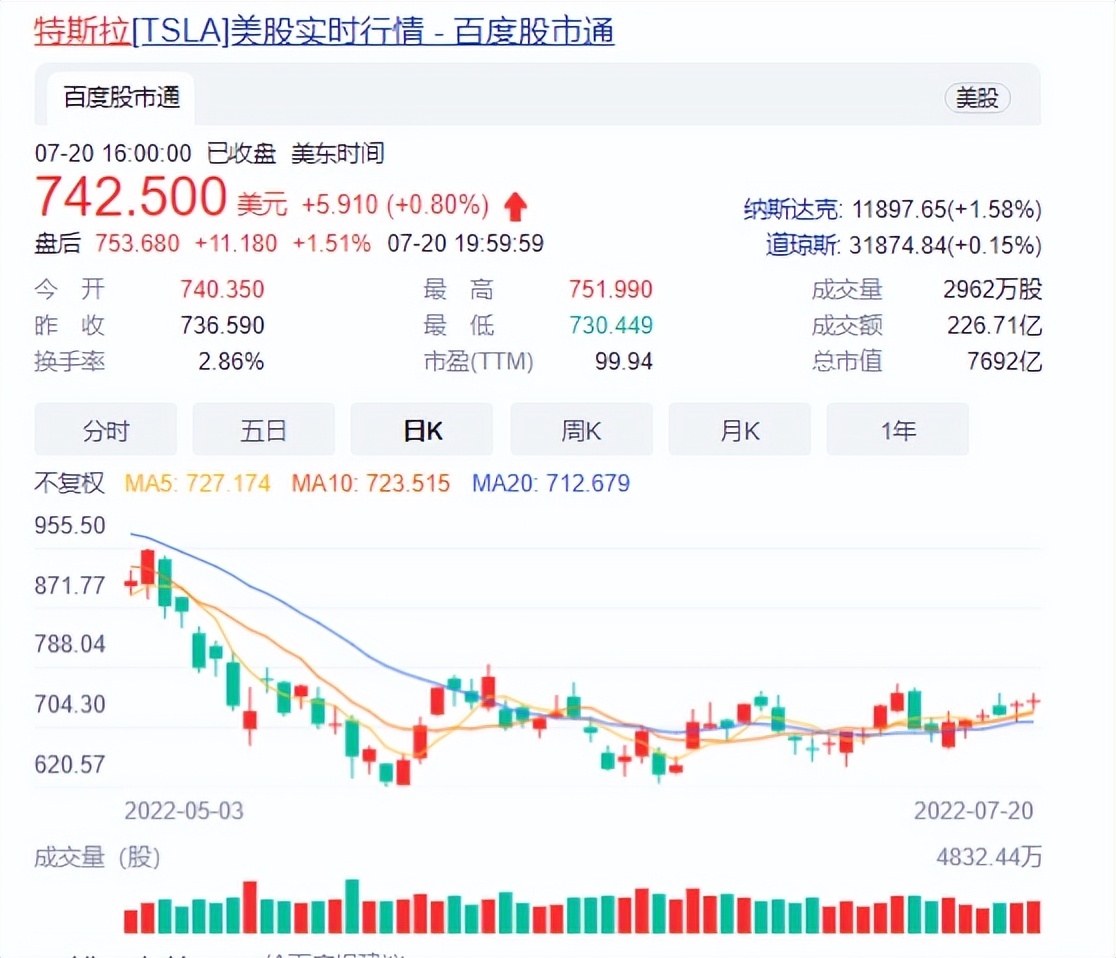
Task: Switch chart to 分时 view
Action: pyautogui.click(x=105, y=430)
